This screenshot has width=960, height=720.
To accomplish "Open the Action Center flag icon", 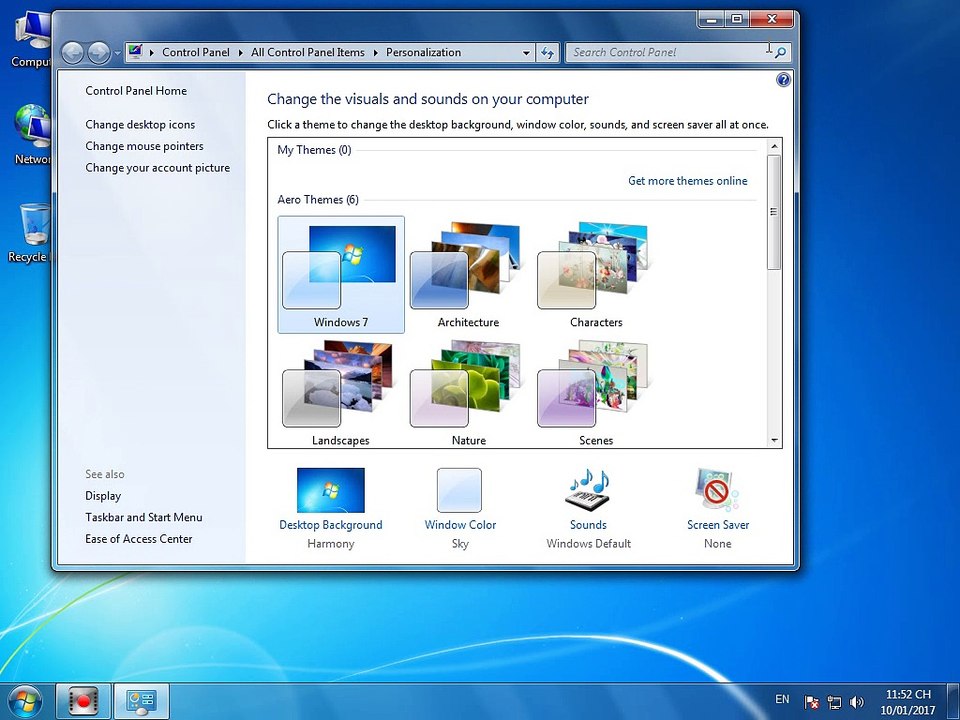I will [x=812, y=702].
